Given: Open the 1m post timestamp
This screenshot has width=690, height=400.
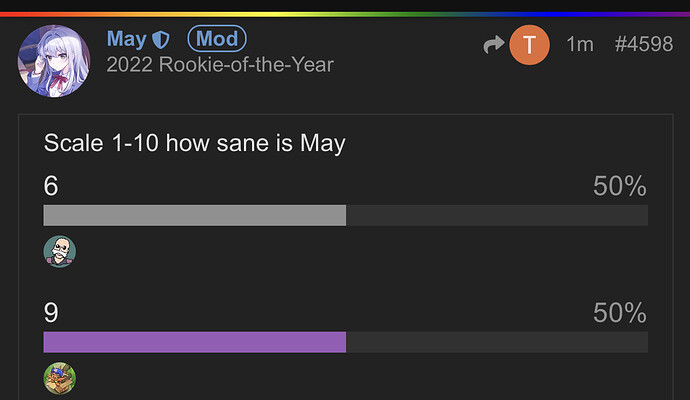Looking at the screenshot, I should click(x=580, y=44).
